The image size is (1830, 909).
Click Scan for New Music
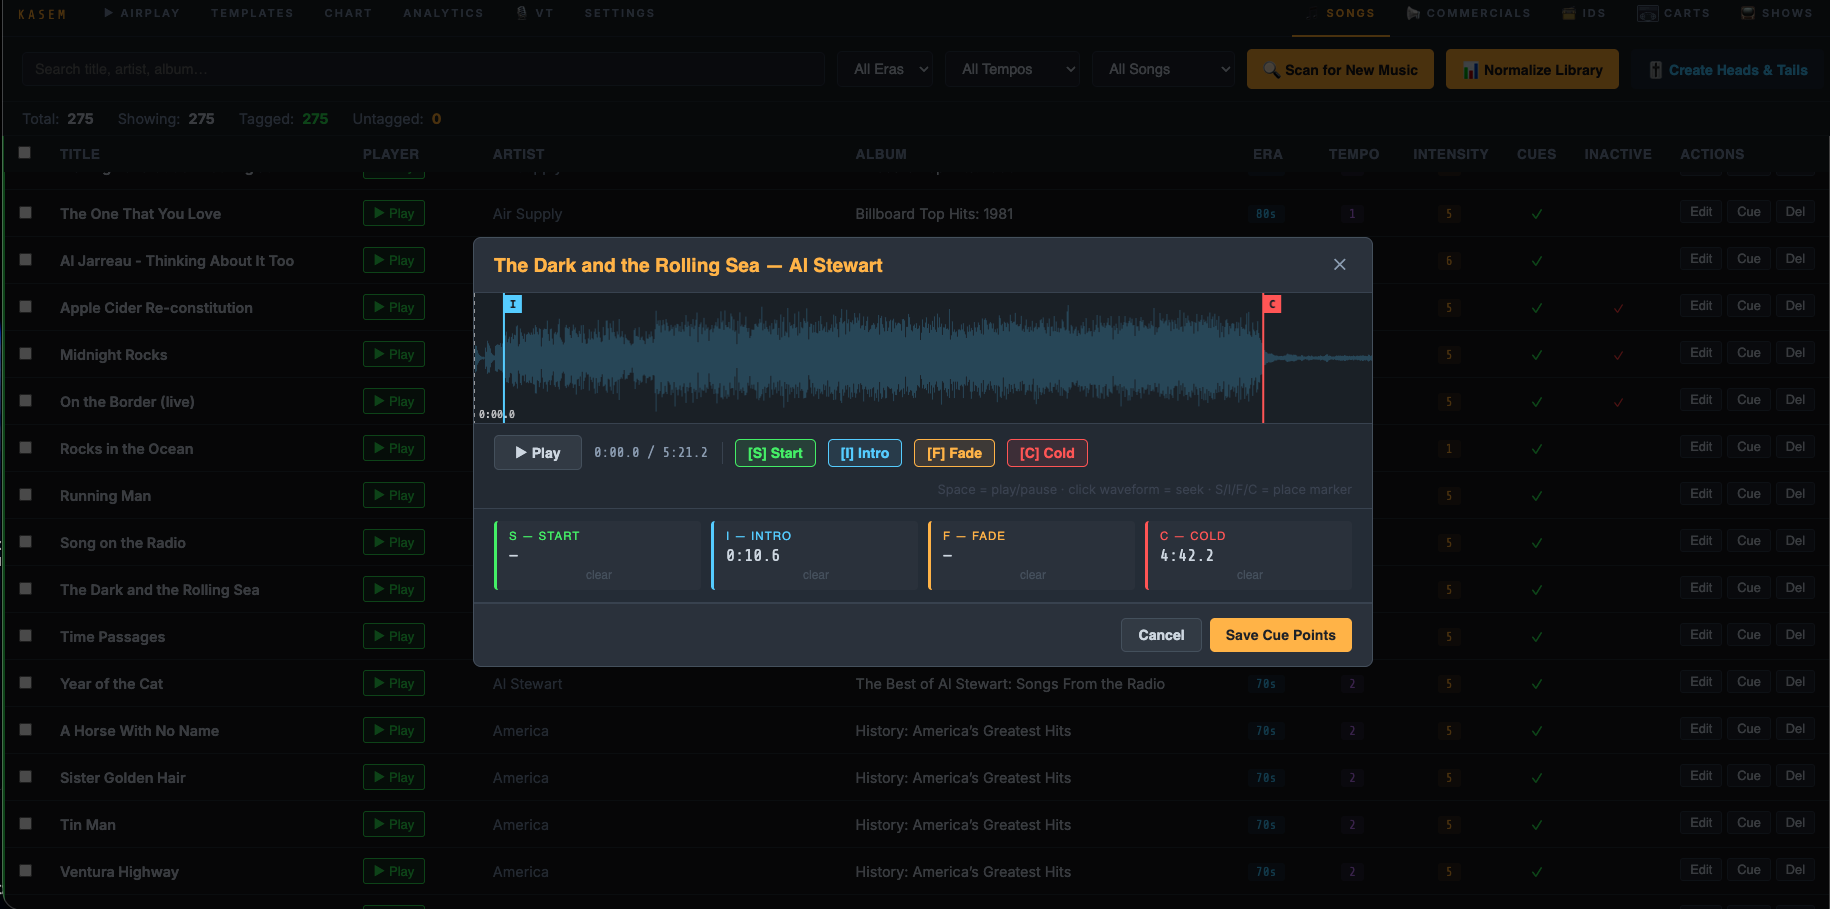tap(1340, 69)
